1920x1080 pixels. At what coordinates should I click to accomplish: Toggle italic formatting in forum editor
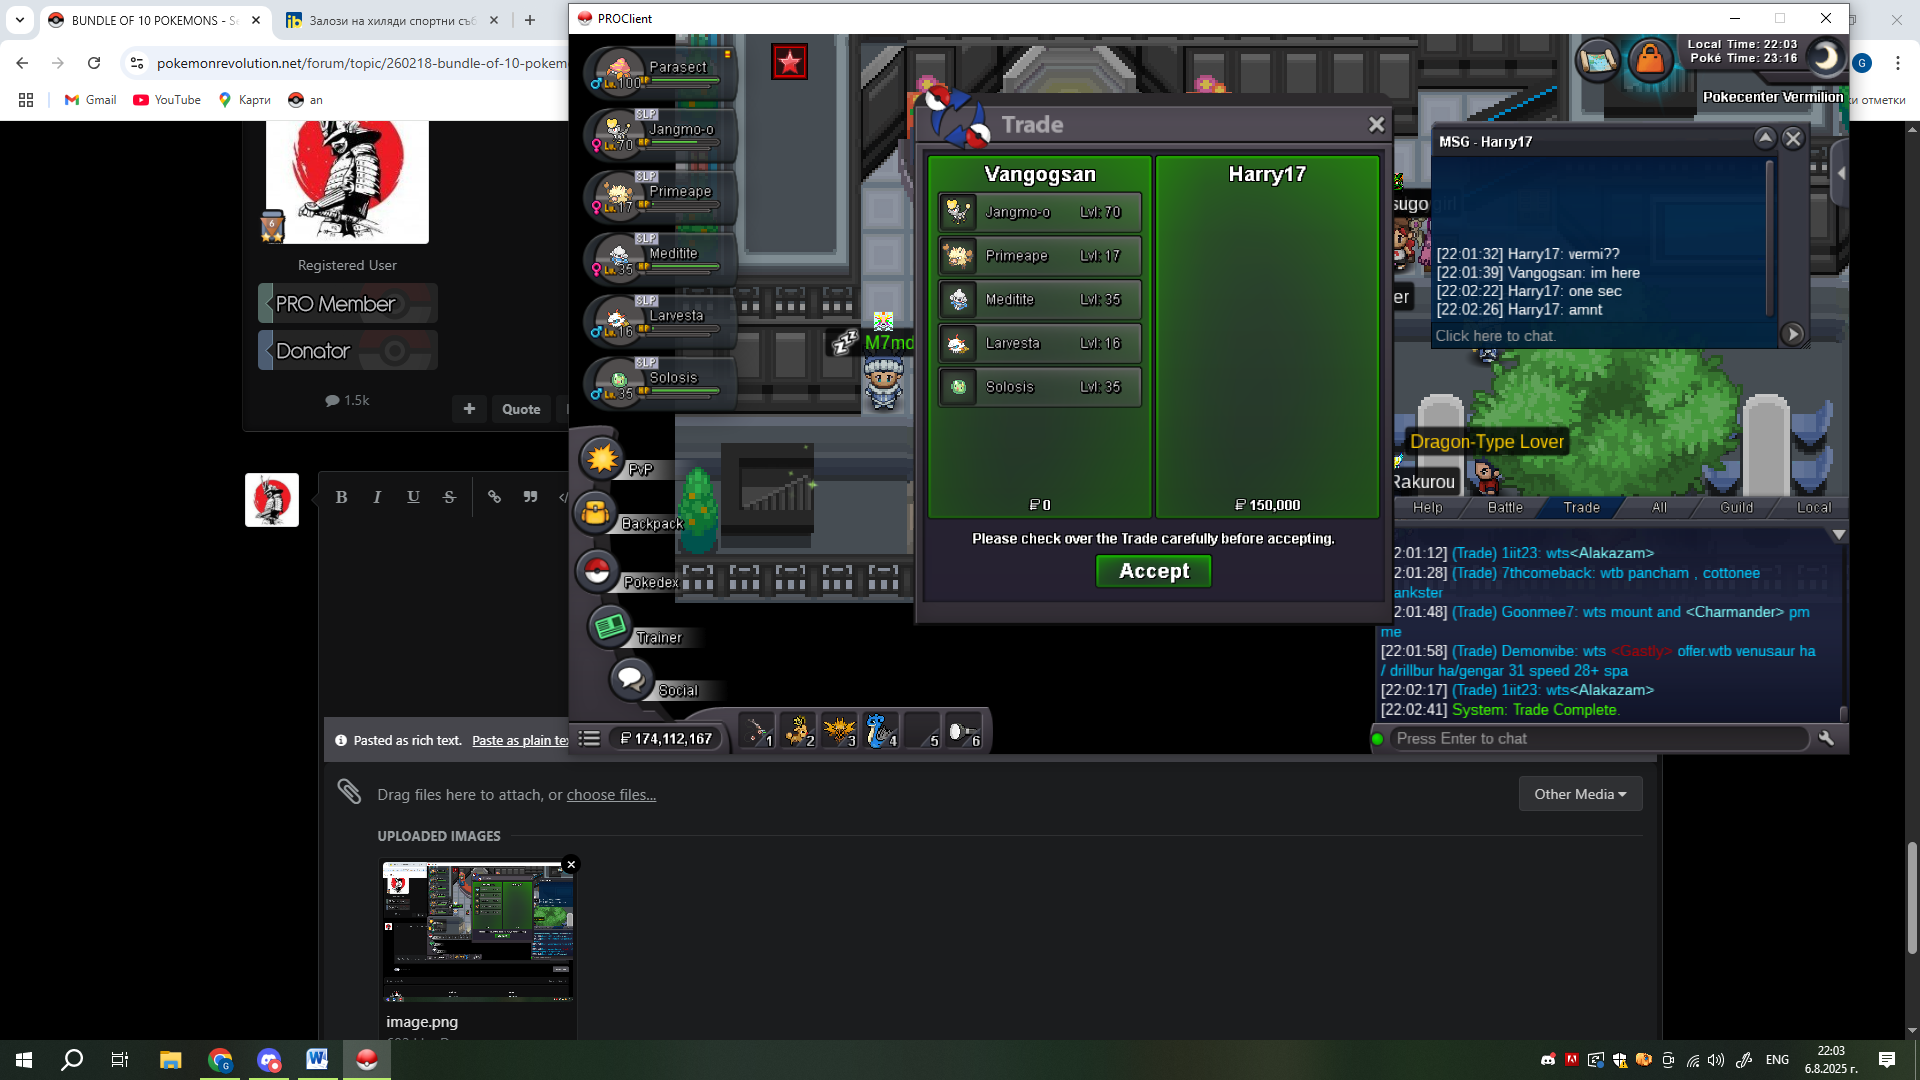377,497
